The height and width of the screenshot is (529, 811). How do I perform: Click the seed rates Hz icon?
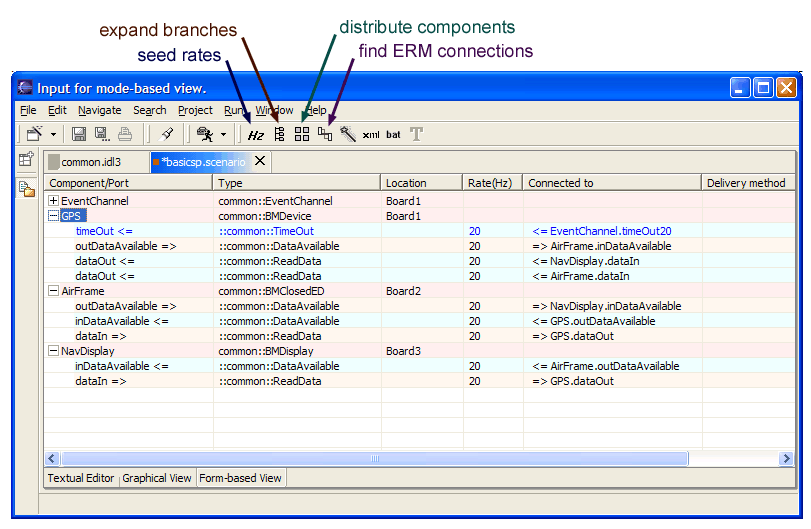pos(257,134)
